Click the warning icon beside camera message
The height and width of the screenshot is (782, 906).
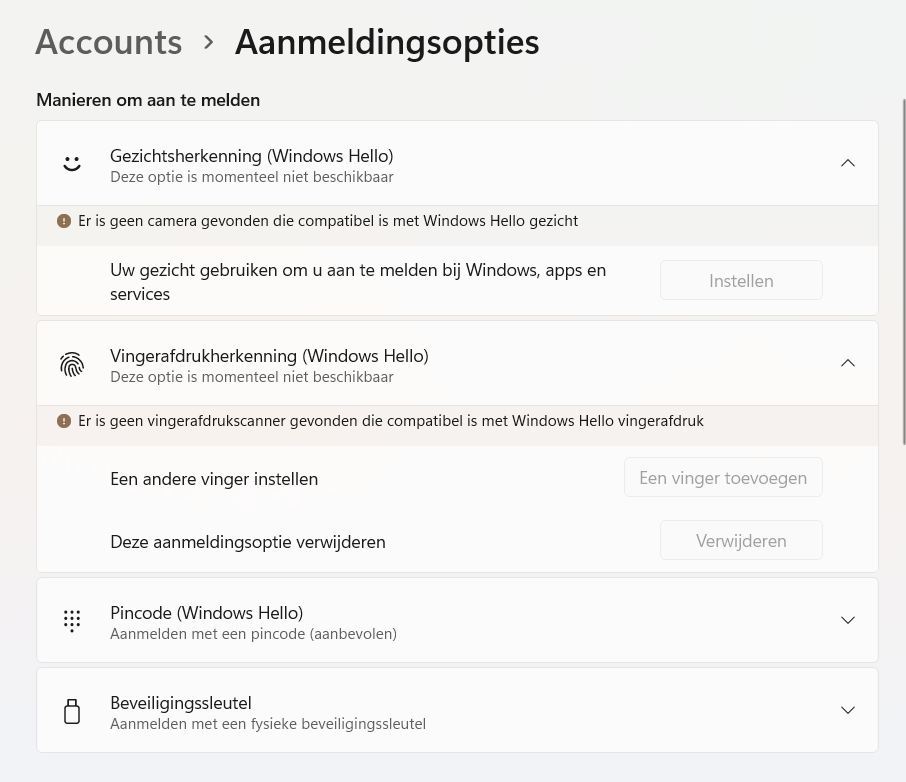(x=64, y=221)
